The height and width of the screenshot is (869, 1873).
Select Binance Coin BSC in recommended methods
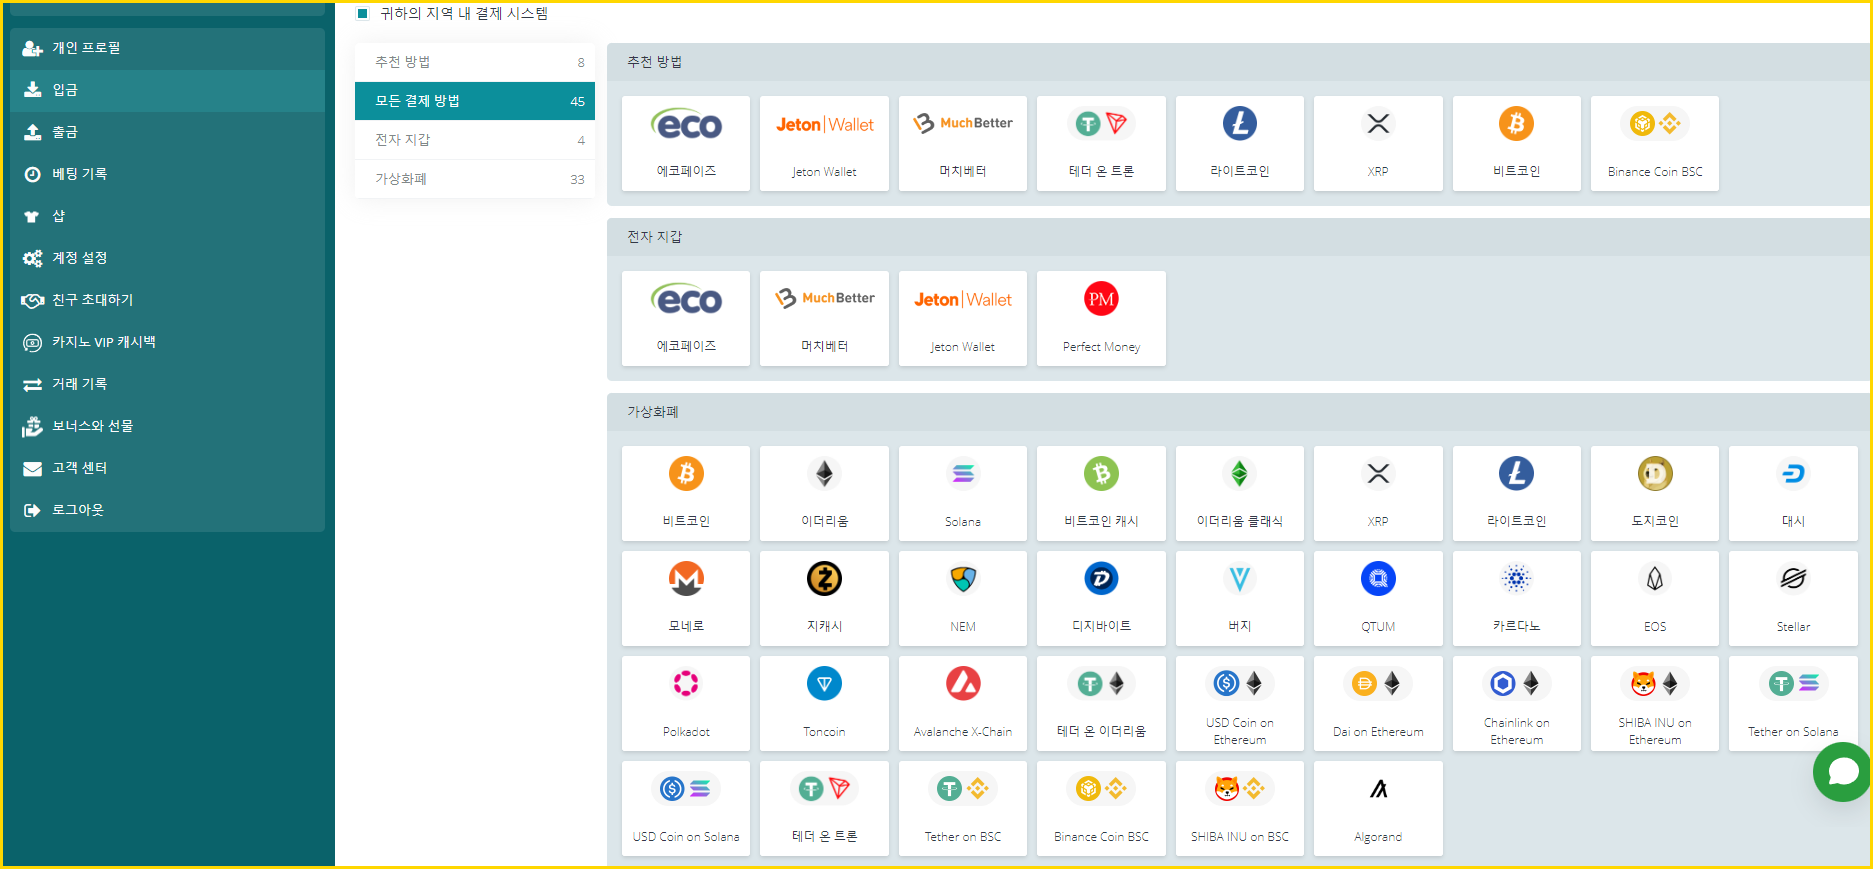pyautogui.click(x=1655, y=143)
